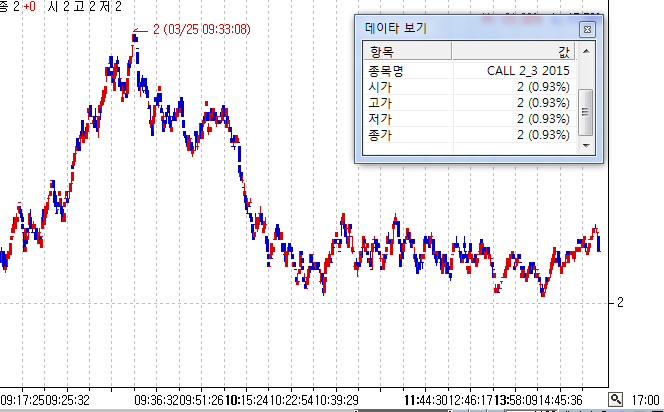Close the 데이타 보기 data panel
The image size is (664, 412).
[x=587, y=29]
